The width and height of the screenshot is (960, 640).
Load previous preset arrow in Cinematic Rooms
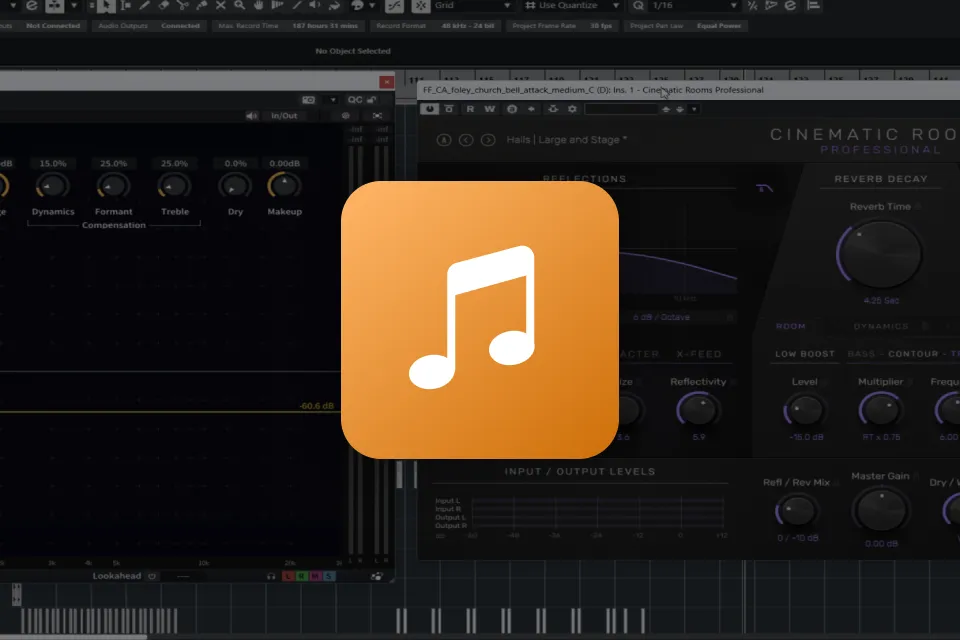coord(466,140)
